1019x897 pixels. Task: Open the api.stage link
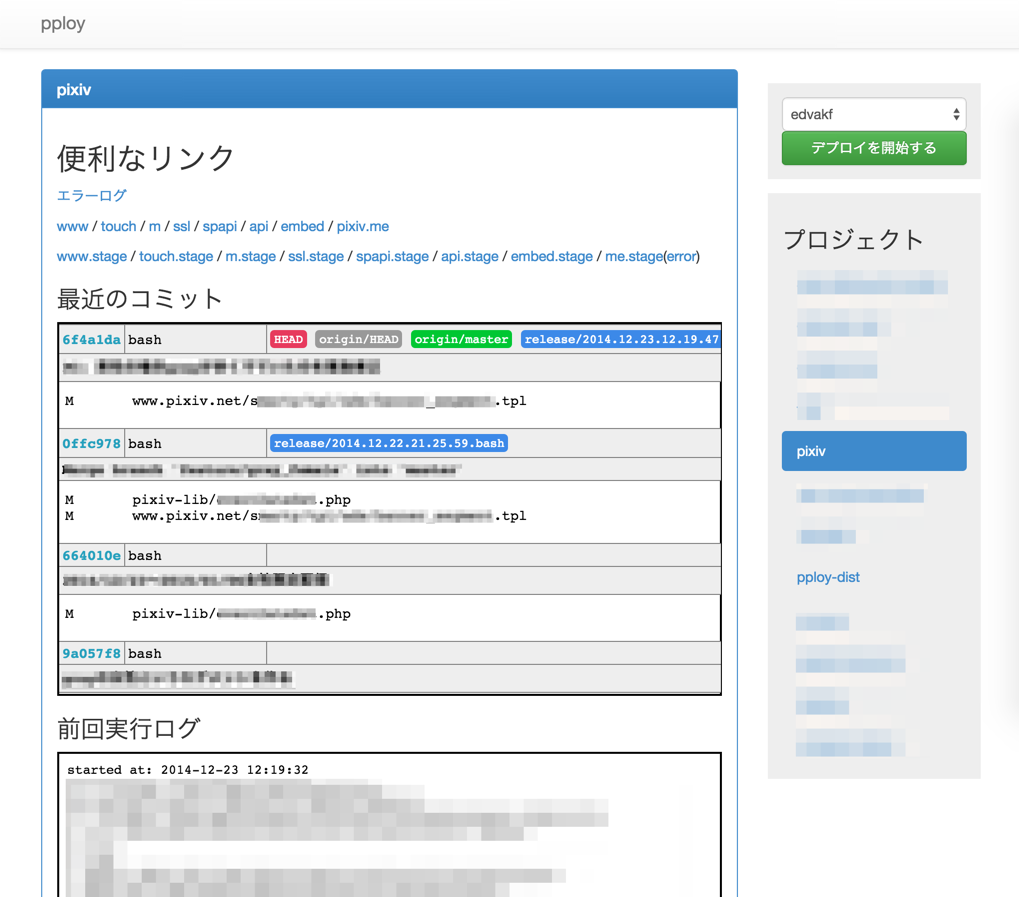(470, 256)
